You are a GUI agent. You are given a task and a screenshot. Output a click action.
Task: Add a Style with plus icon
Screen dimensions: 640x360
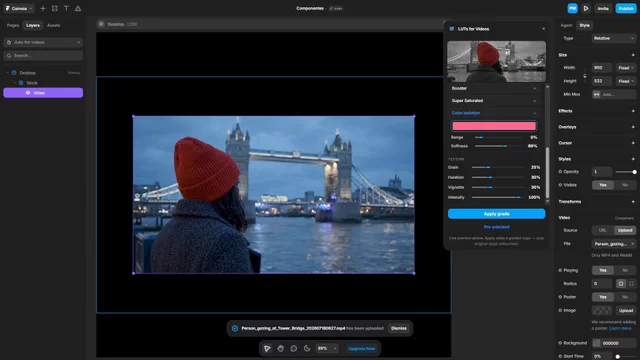(633, 159)
